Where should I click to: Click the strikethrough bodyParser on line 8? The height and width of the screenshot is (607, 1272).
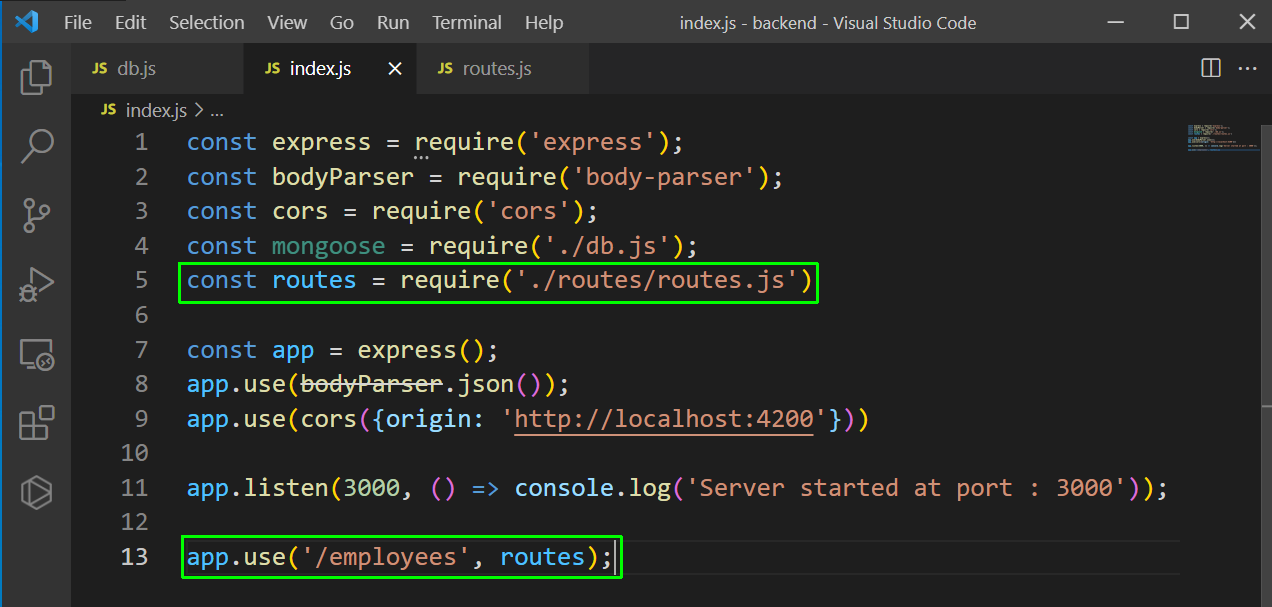372,384
